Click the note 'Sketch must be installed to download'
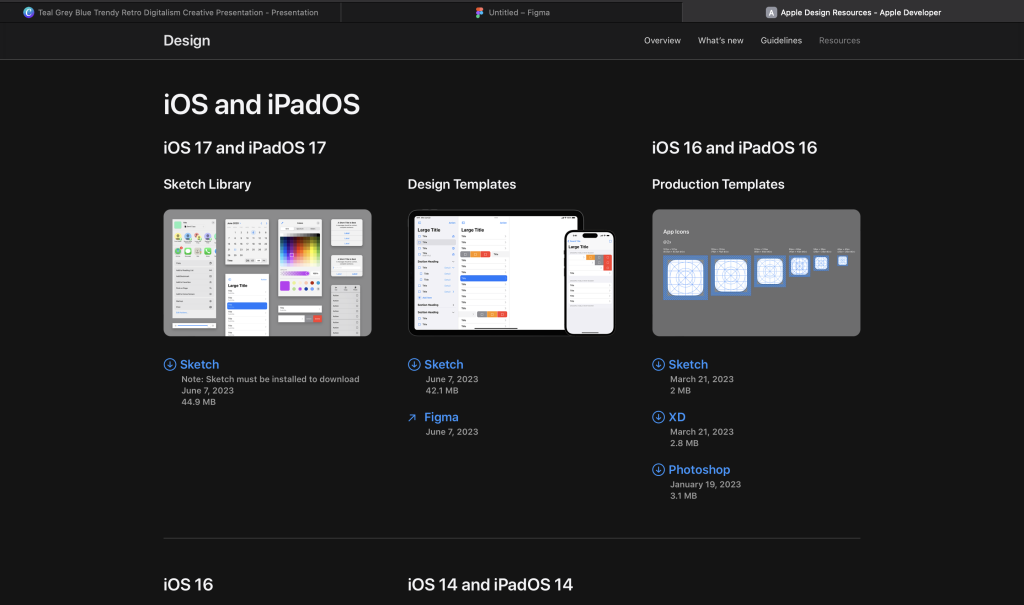1024x605 pixels. [270, 379]
